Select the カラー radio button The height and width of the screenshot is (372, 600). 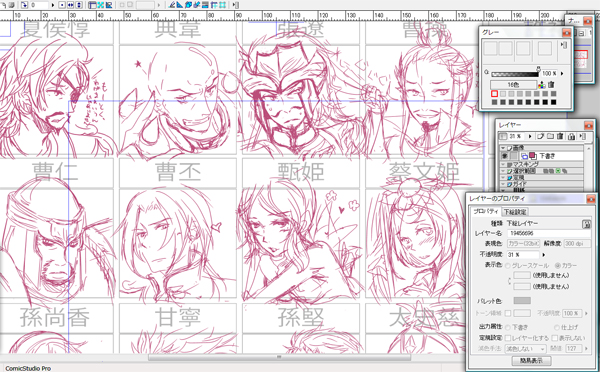pyautogui.click(x=558, y=265)
